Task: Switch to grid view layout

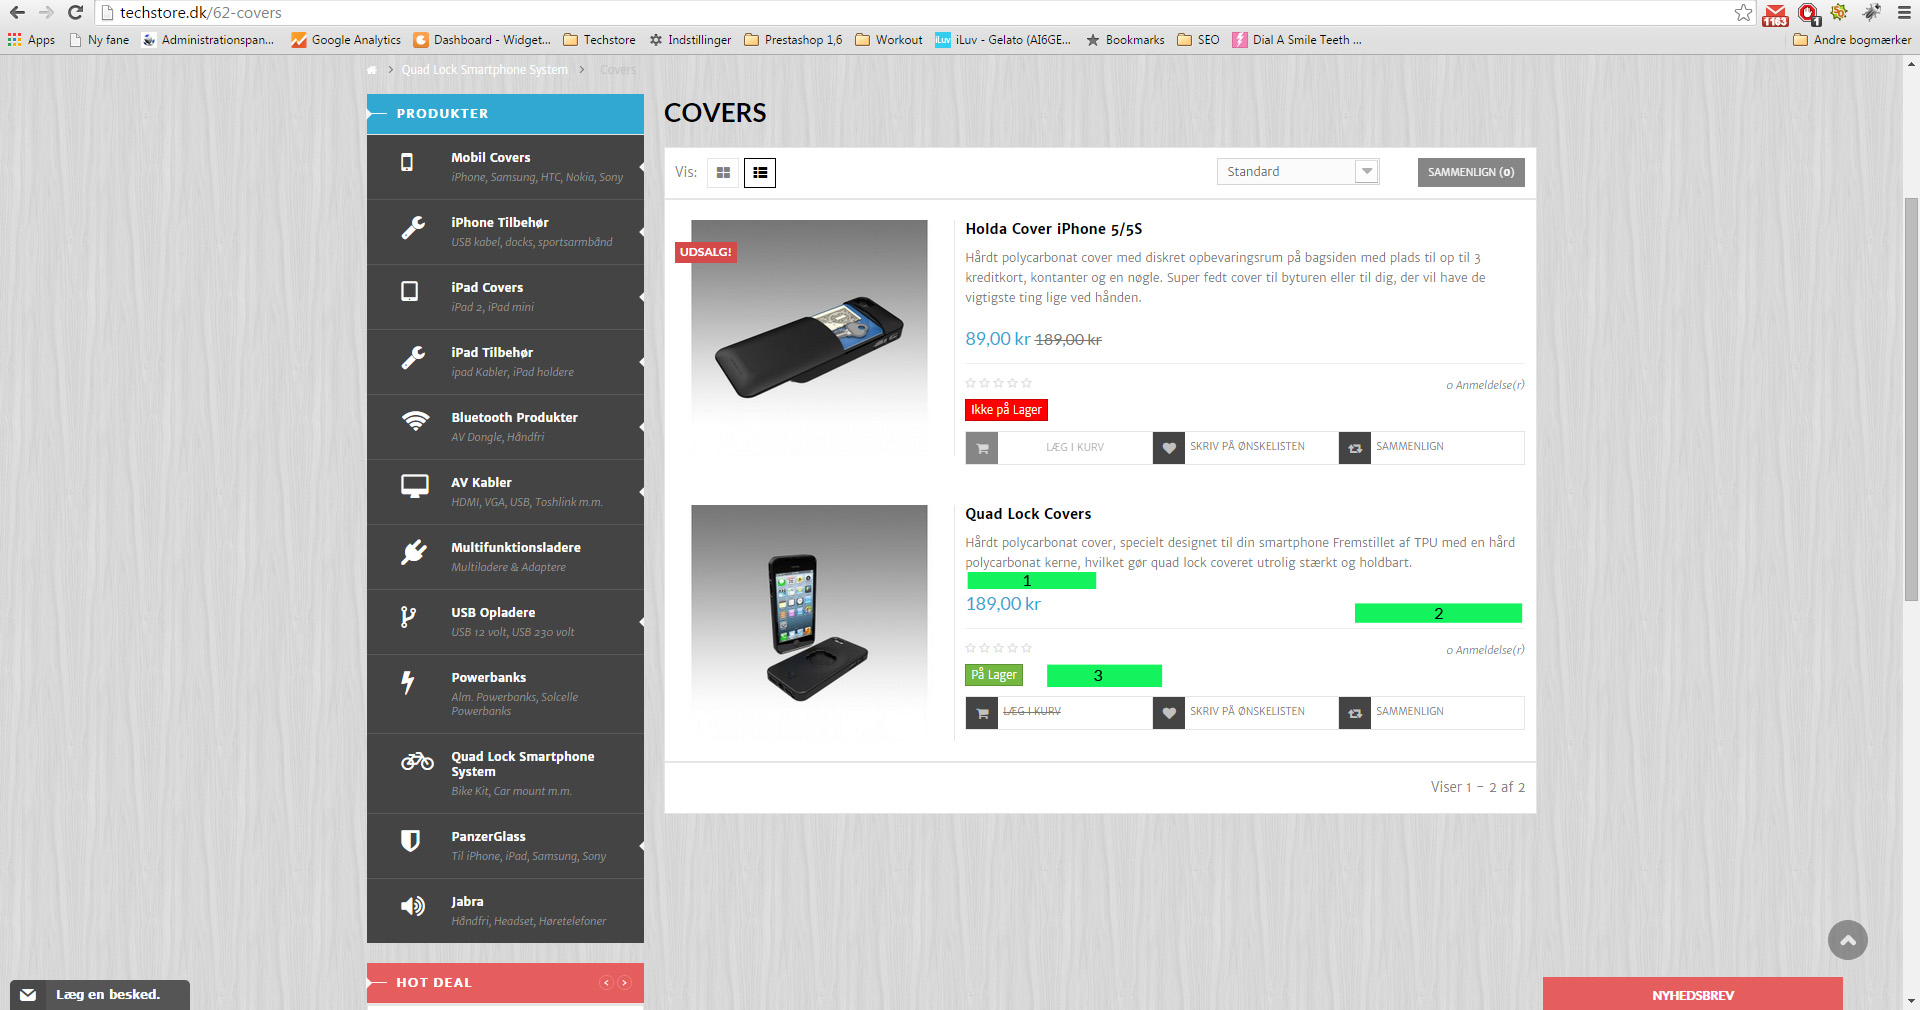Action: pos(723,173)
